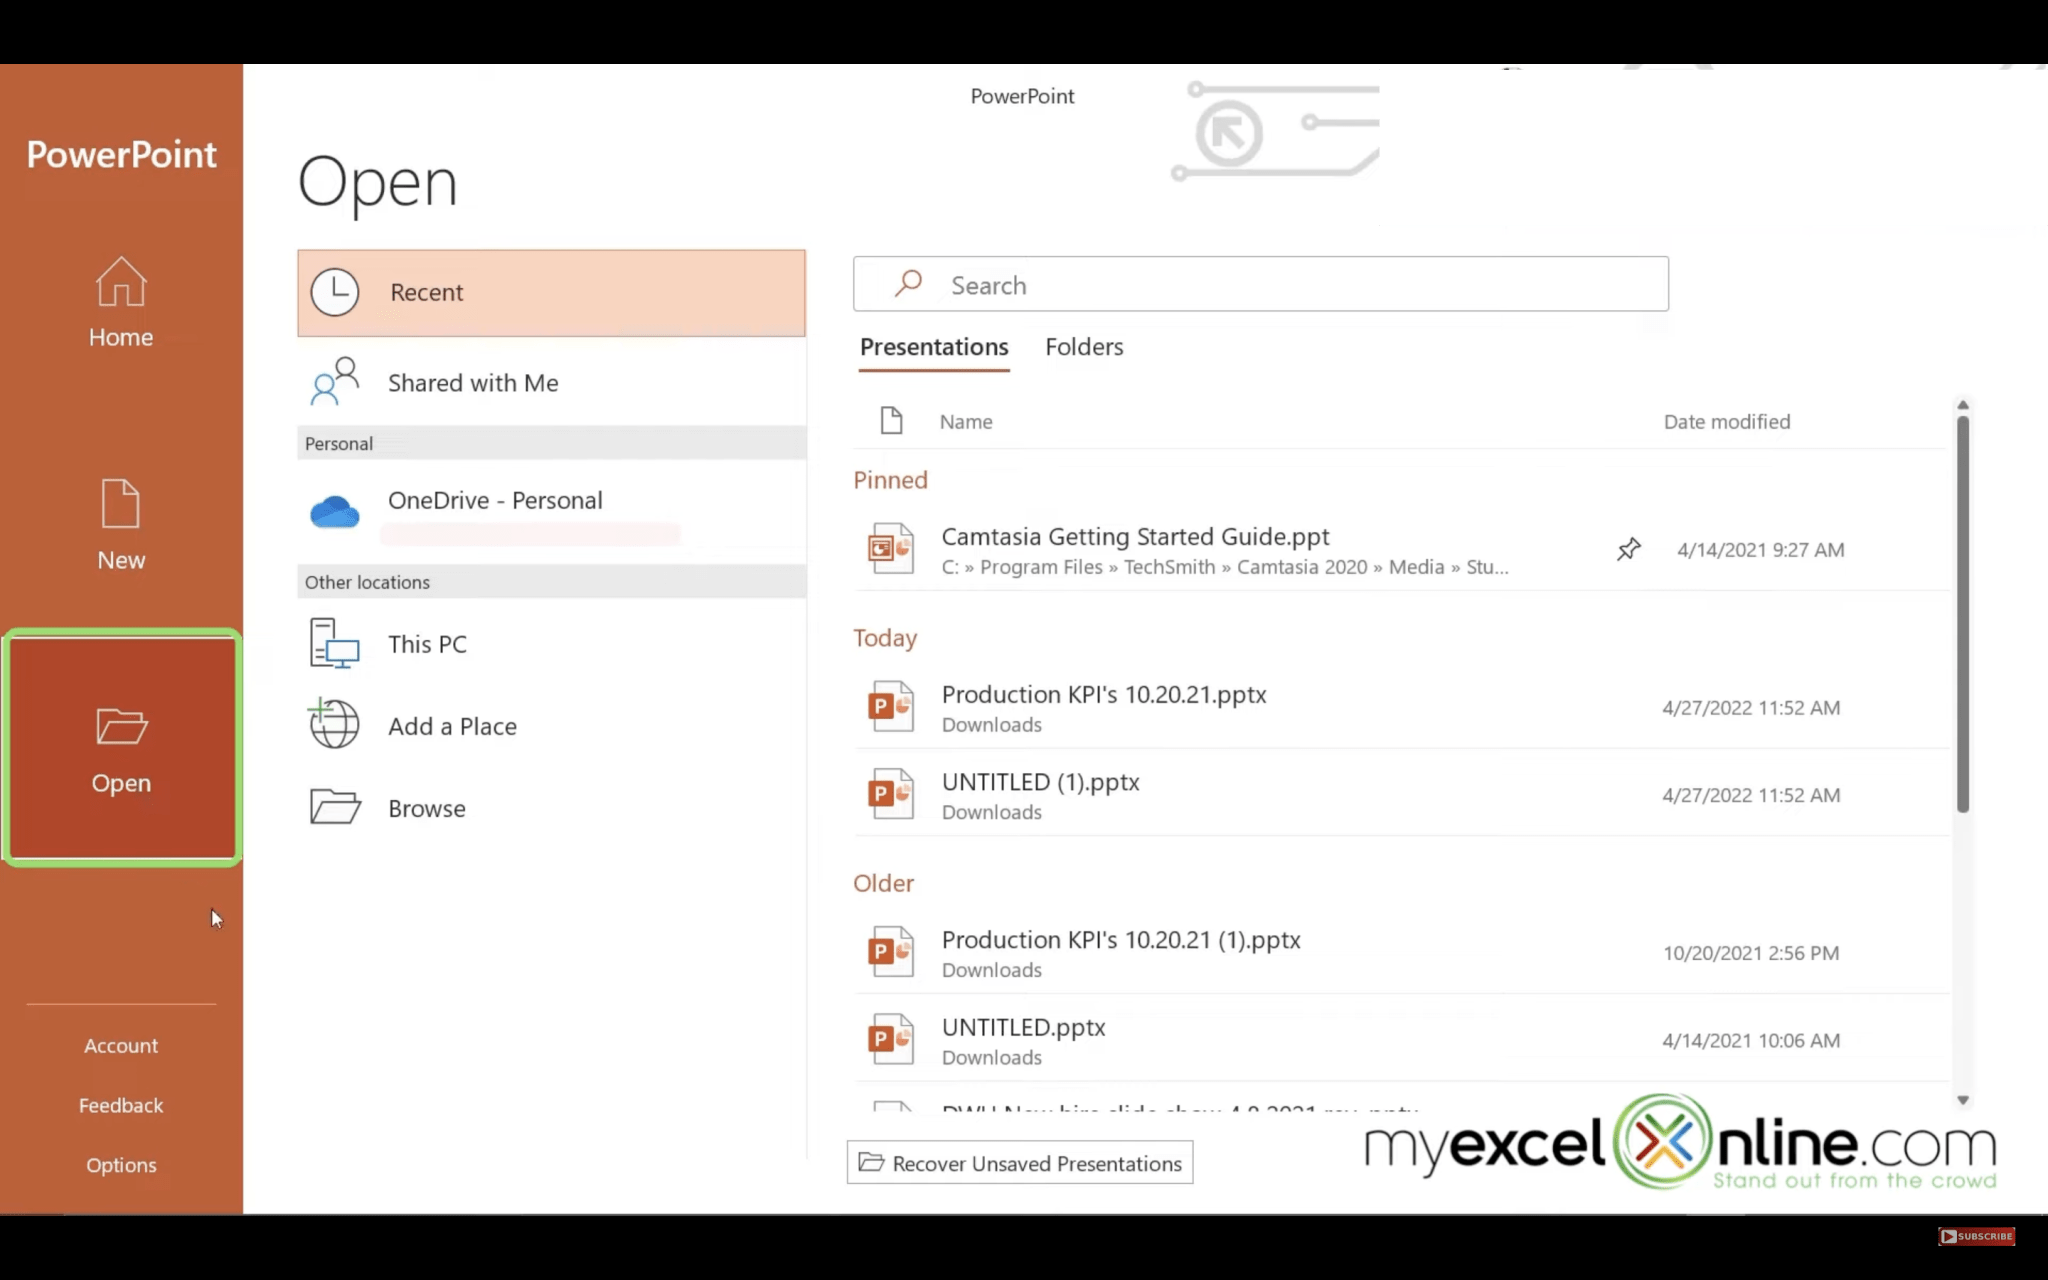The image size is (2048, 1280).
Task: Open Account settings from sidebar
Action: tap(120, 1045)
